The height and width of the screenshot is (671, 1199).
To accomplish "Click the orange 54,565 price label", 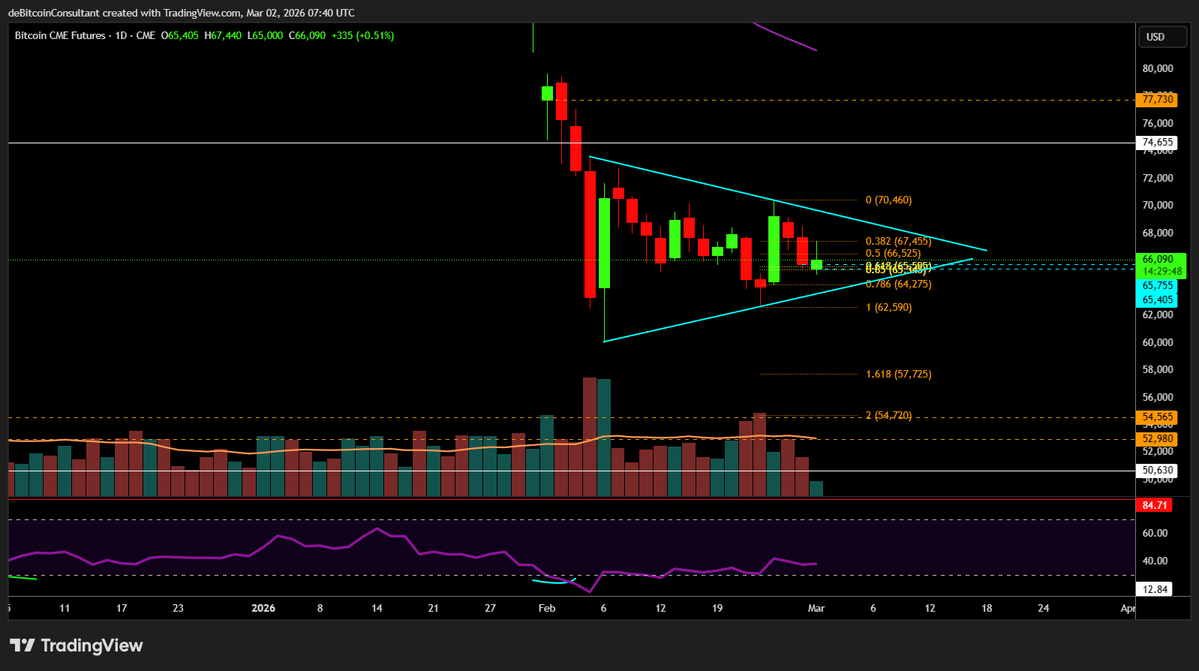I will click(1157, 417).
